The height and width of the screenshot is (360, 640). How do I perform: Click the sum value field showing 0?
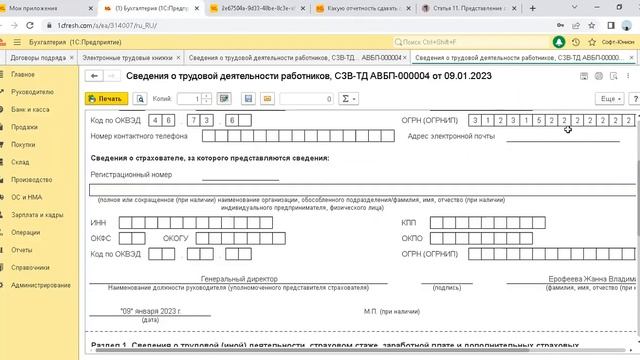(307, 99)
